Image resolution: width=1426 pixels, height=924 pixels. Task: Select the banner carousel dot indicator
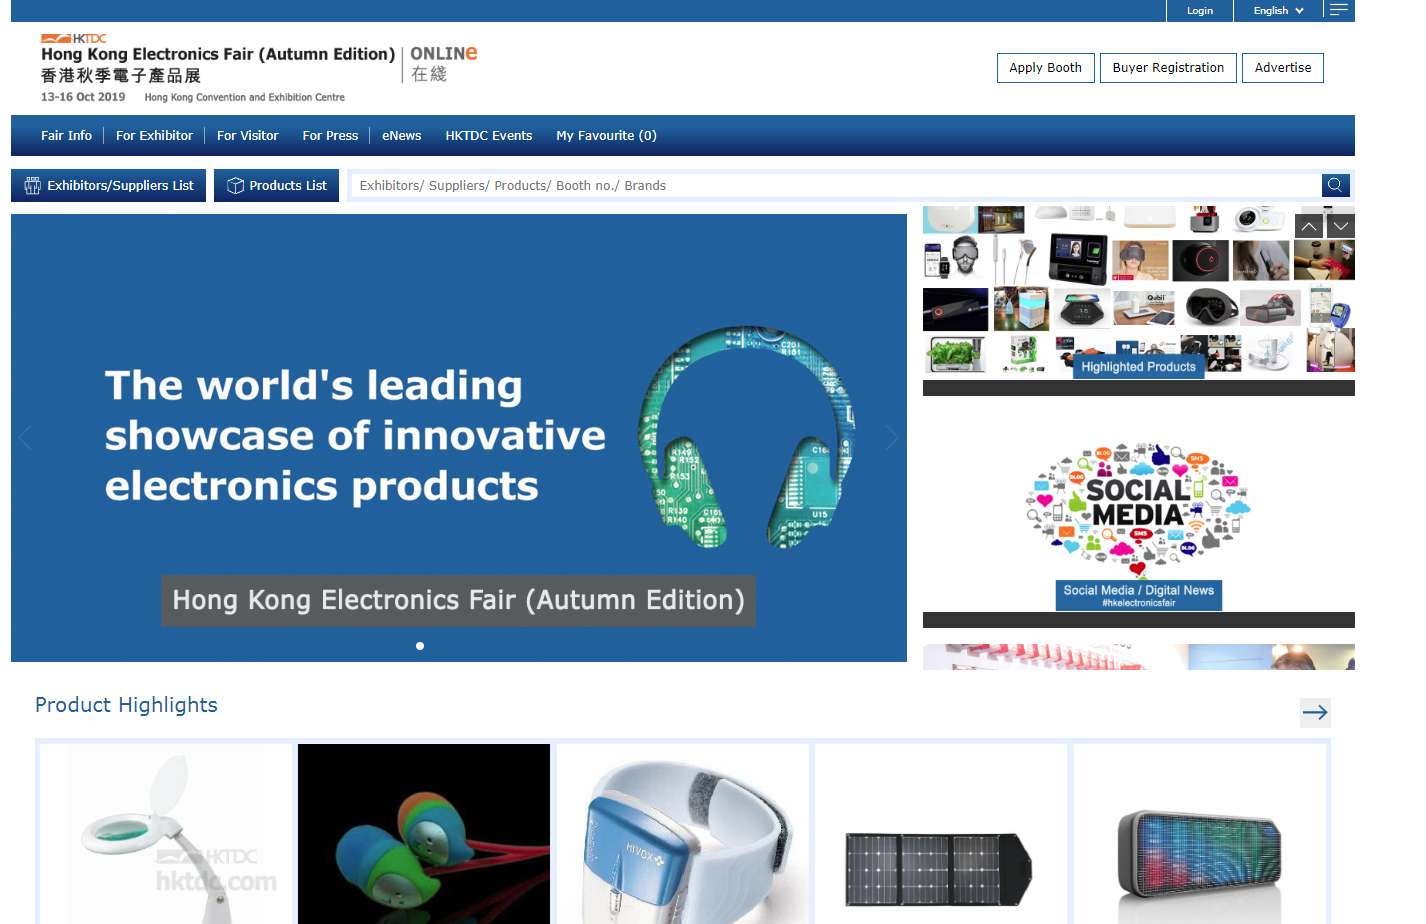(x=420, y=646)
